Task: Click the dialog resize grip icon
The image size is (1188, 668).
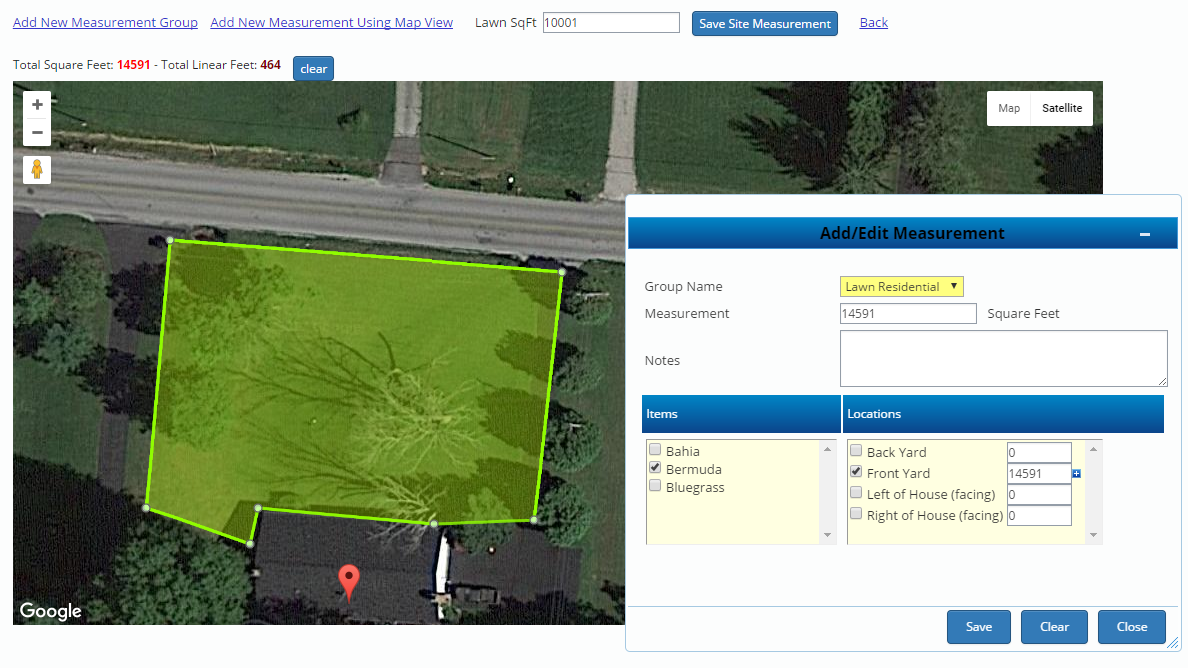Action: 1173,644
